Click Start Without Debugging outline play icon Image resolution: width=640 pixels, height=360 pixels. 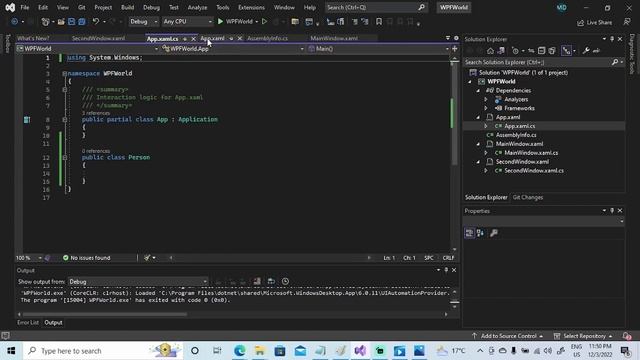(264, 21)
